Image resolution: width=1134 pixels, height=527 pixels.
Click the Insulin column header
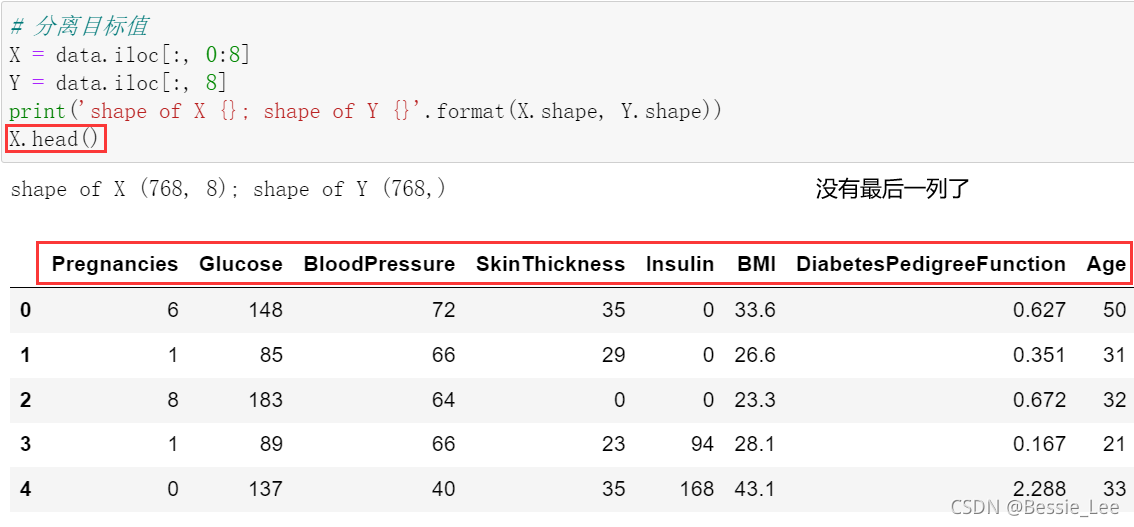[x=680, y=264]
